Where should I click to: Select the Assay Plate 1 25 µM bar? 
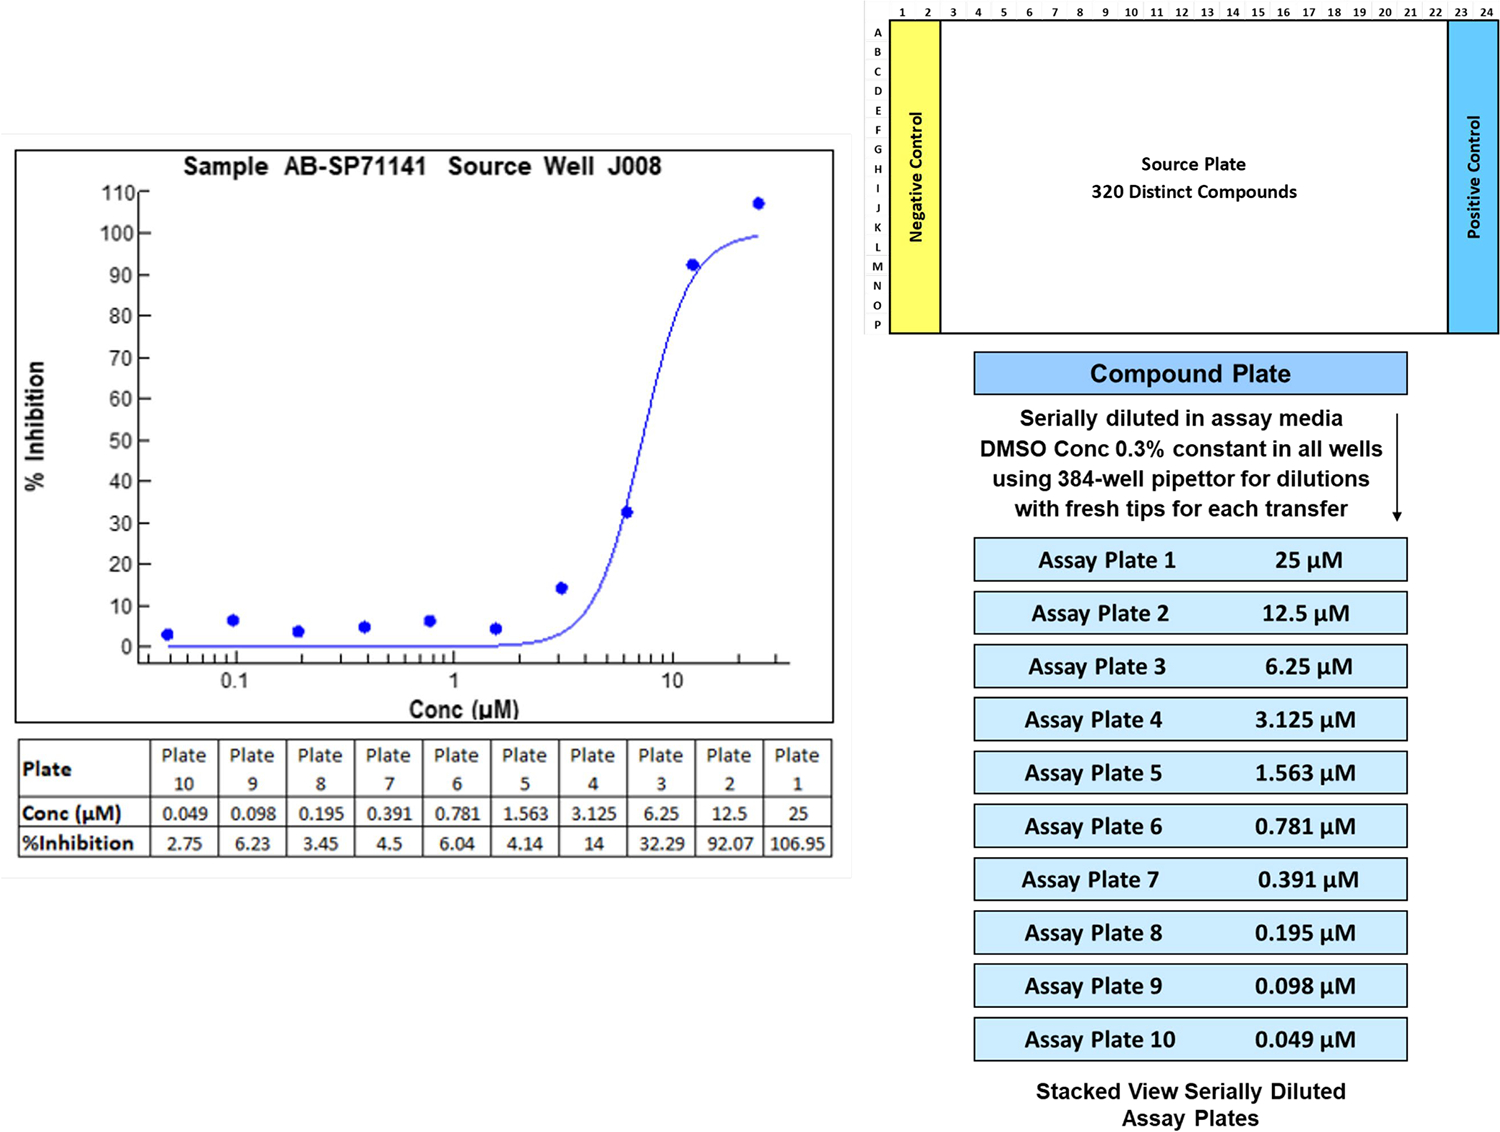(1190, 560)
